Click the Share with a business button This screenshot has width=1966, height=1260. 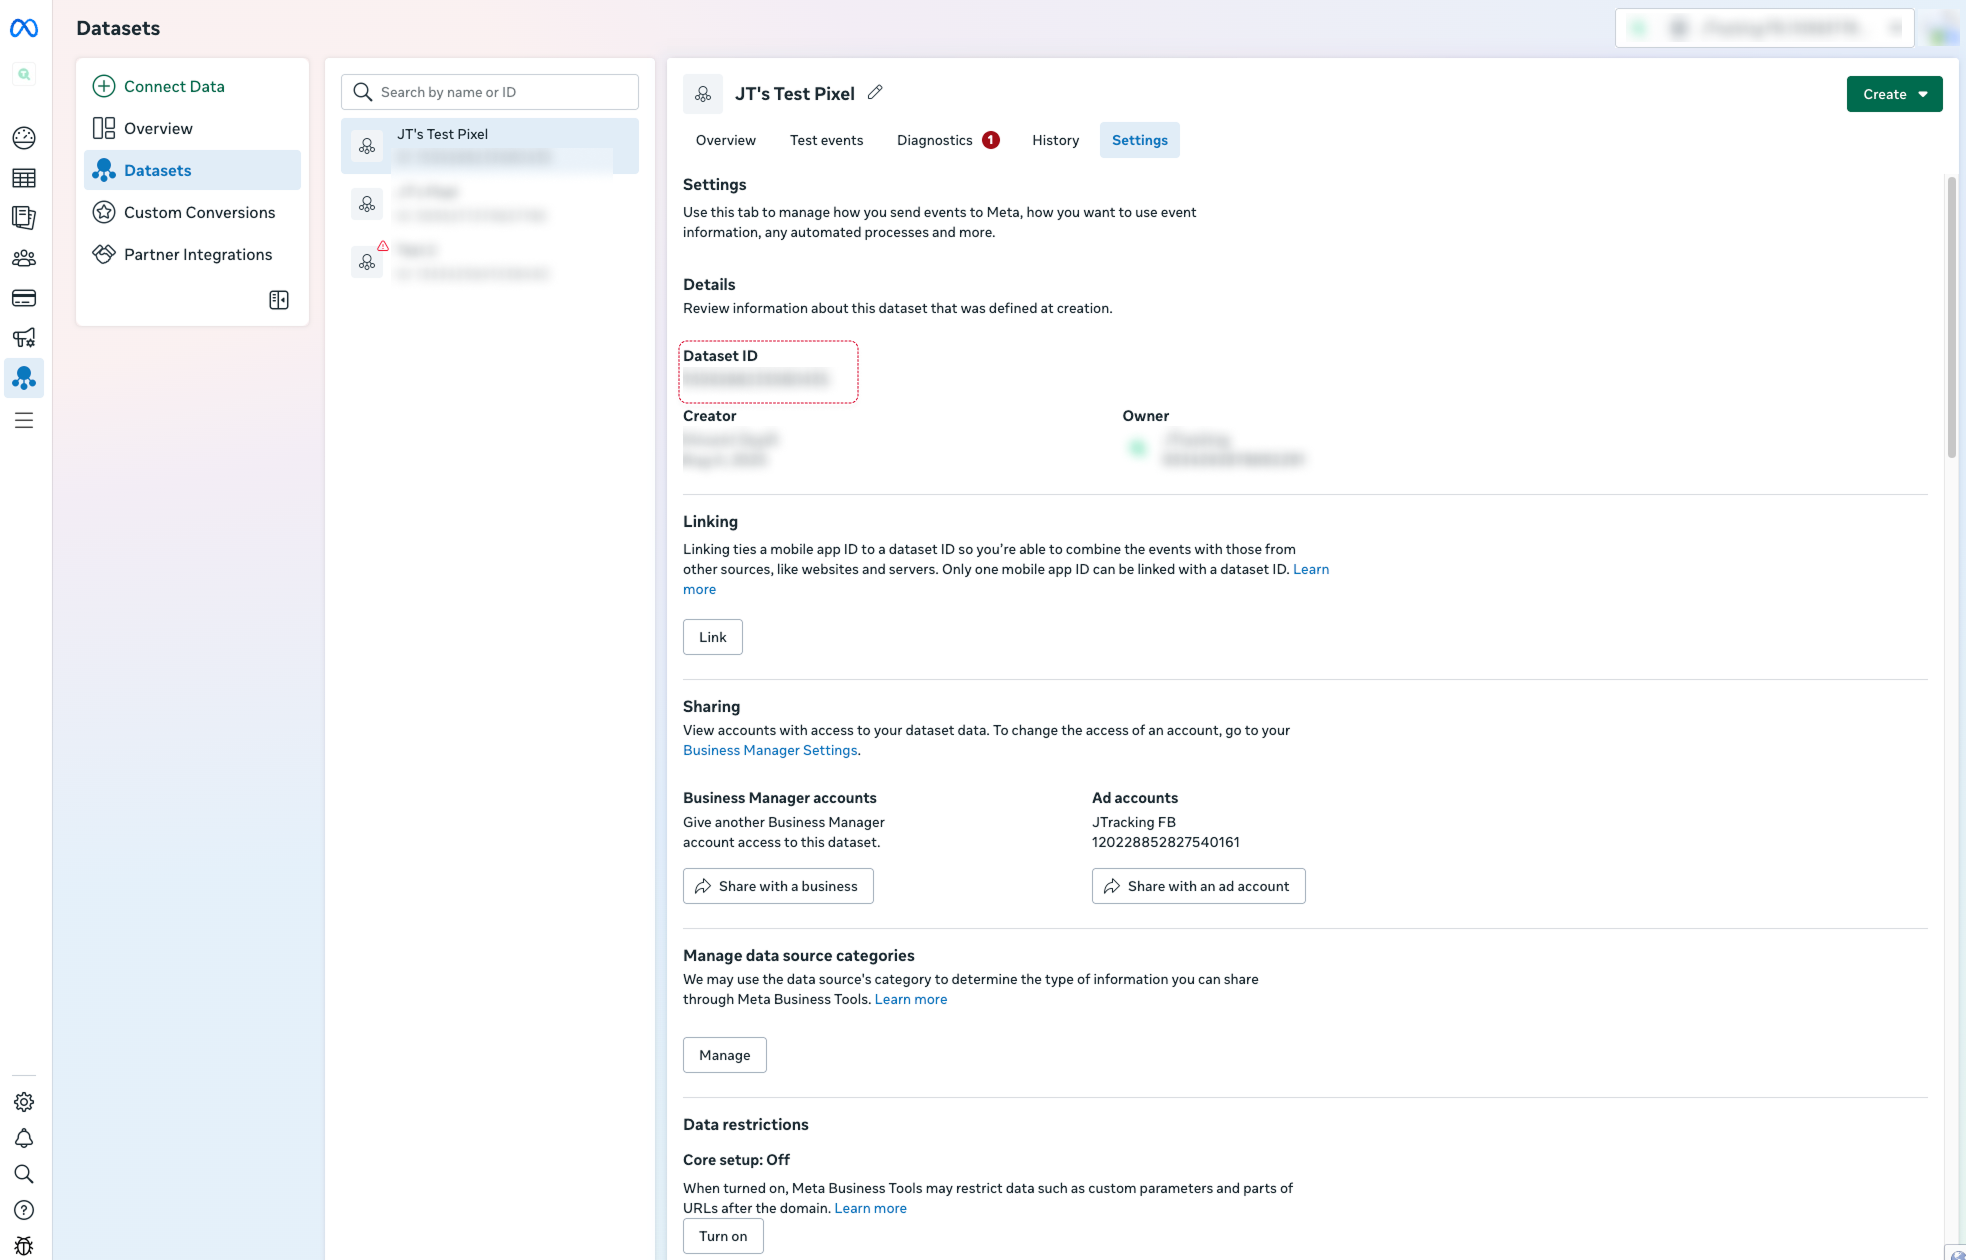point(778,886)
